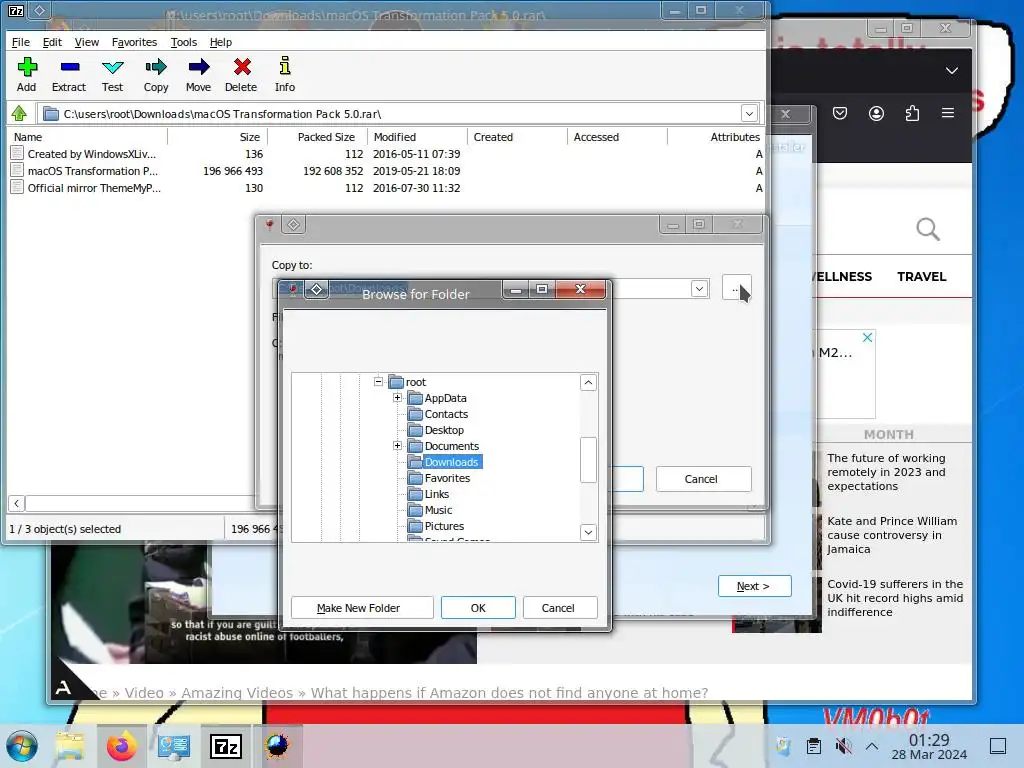This screenshot has width=1024, height=768.
Task: Open the Covid-19 sufferers article link
Action: (x=895, y=598)
